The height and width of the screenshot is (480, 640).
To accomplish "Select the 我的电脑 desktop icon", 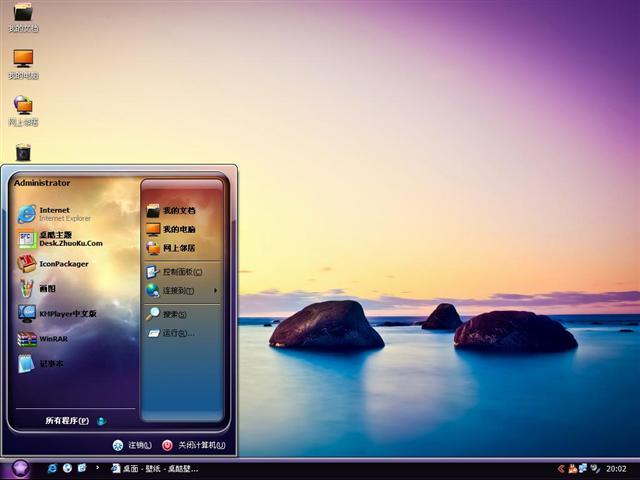I will (x=23, y=61).
